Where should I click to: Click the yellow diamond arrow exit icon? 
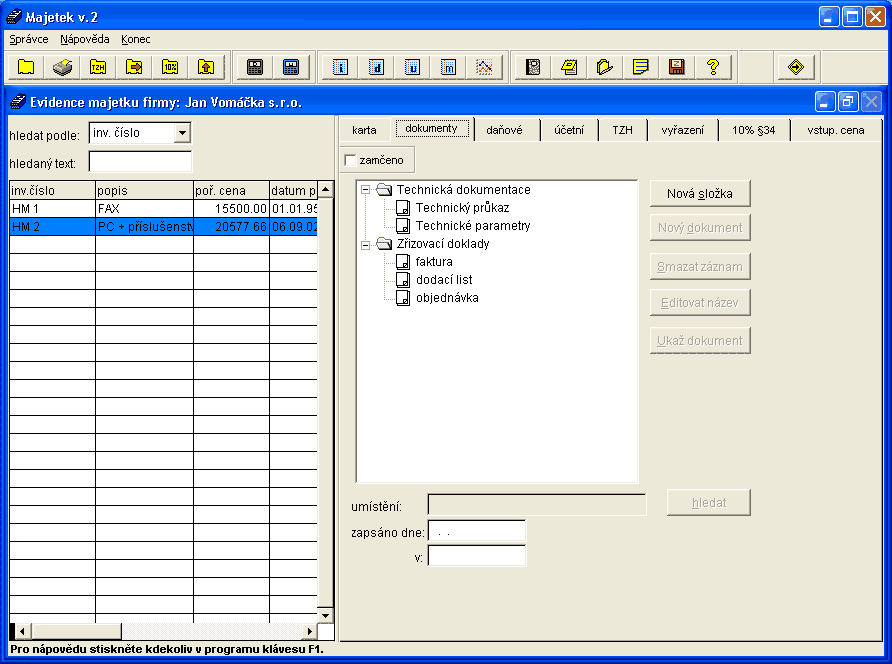795,67
